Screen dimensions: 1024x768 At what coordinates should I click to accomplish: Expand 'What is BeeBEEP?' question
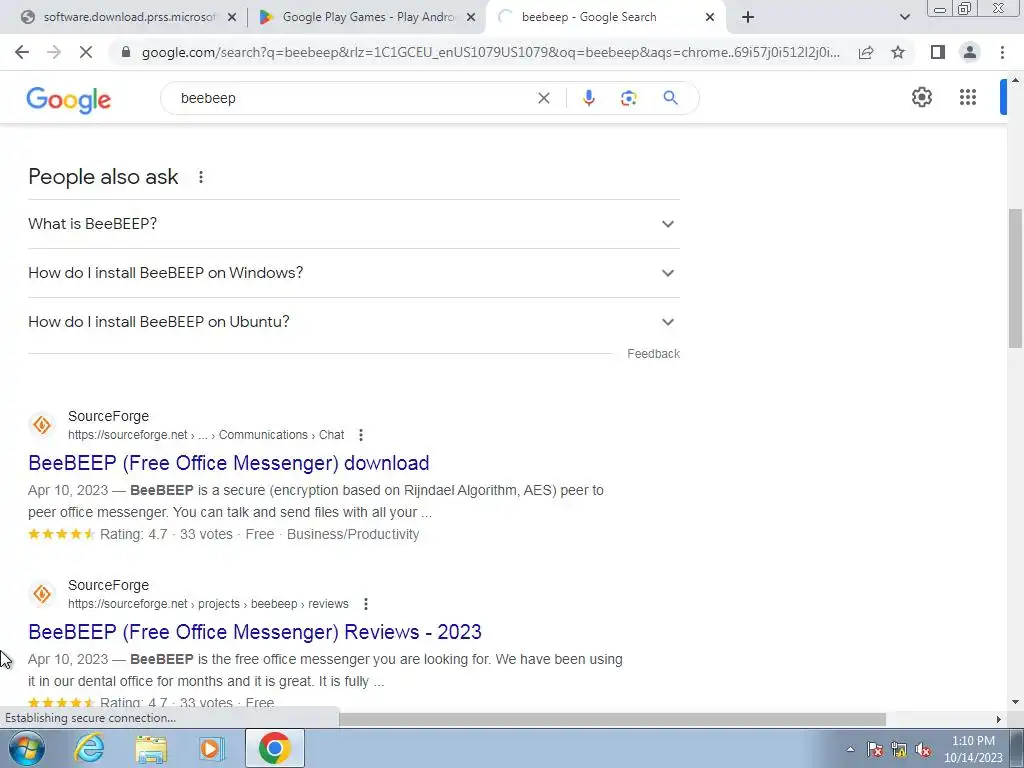[353, 224]
